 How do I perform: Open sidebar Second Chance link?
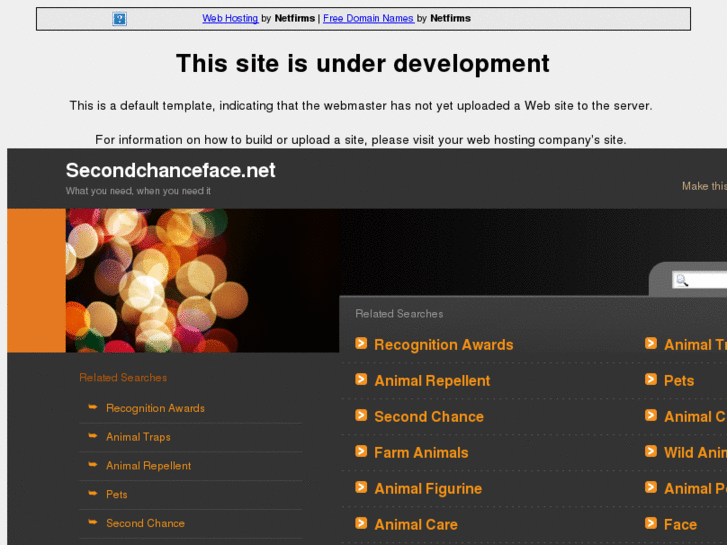(145, 523)
